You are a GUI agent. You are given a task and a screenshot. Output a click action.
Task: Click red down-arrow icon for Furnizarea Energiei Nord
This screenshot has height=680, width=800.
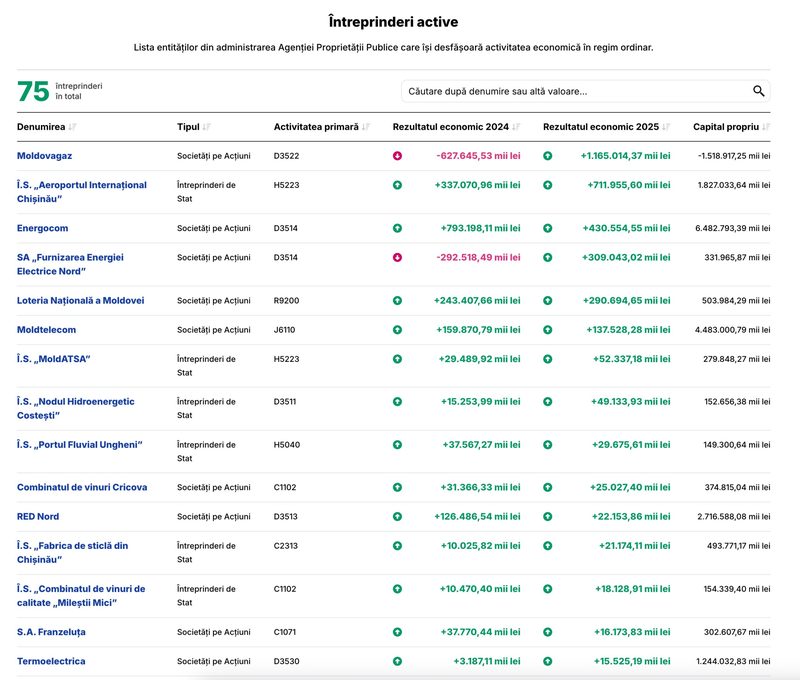pyautogui.click(x=397, y=258)
